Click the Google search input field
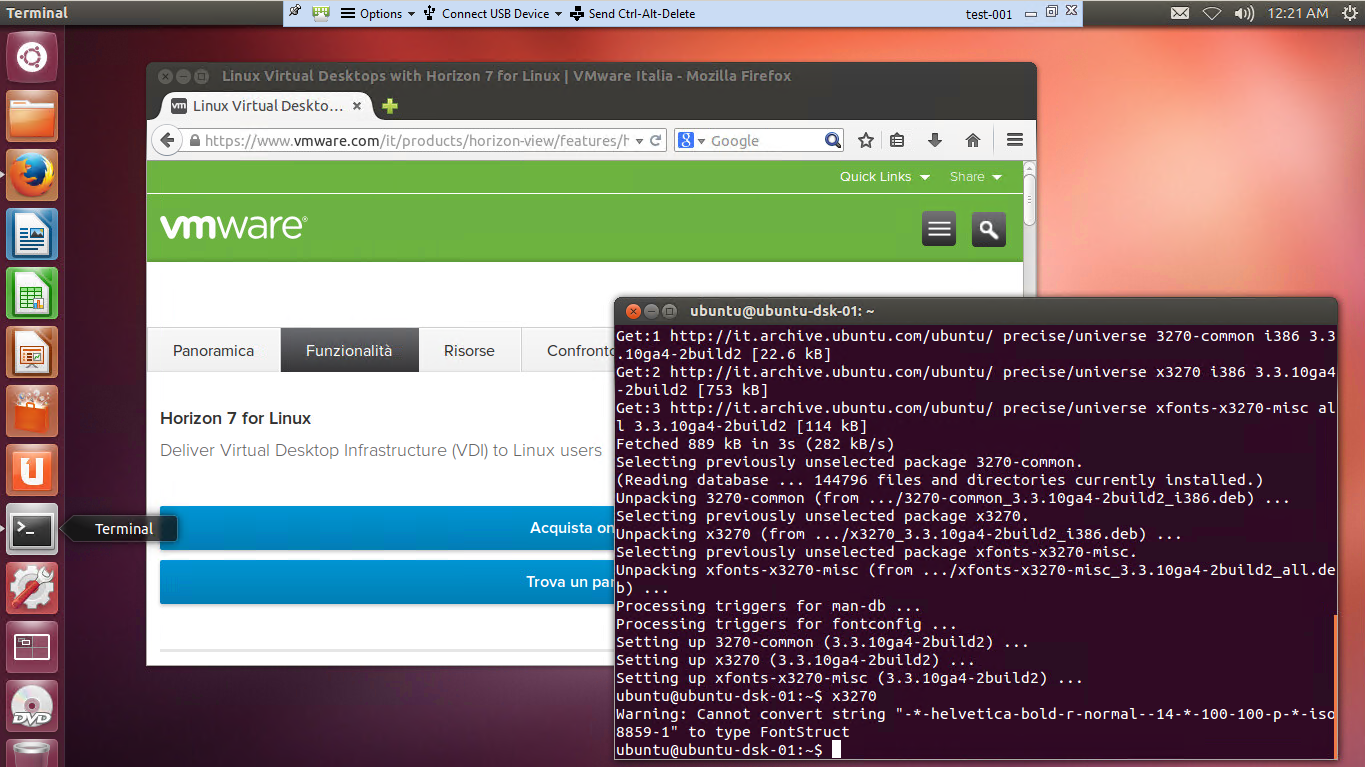This screenshot has width=1365, height=767. tap(765, 141)
